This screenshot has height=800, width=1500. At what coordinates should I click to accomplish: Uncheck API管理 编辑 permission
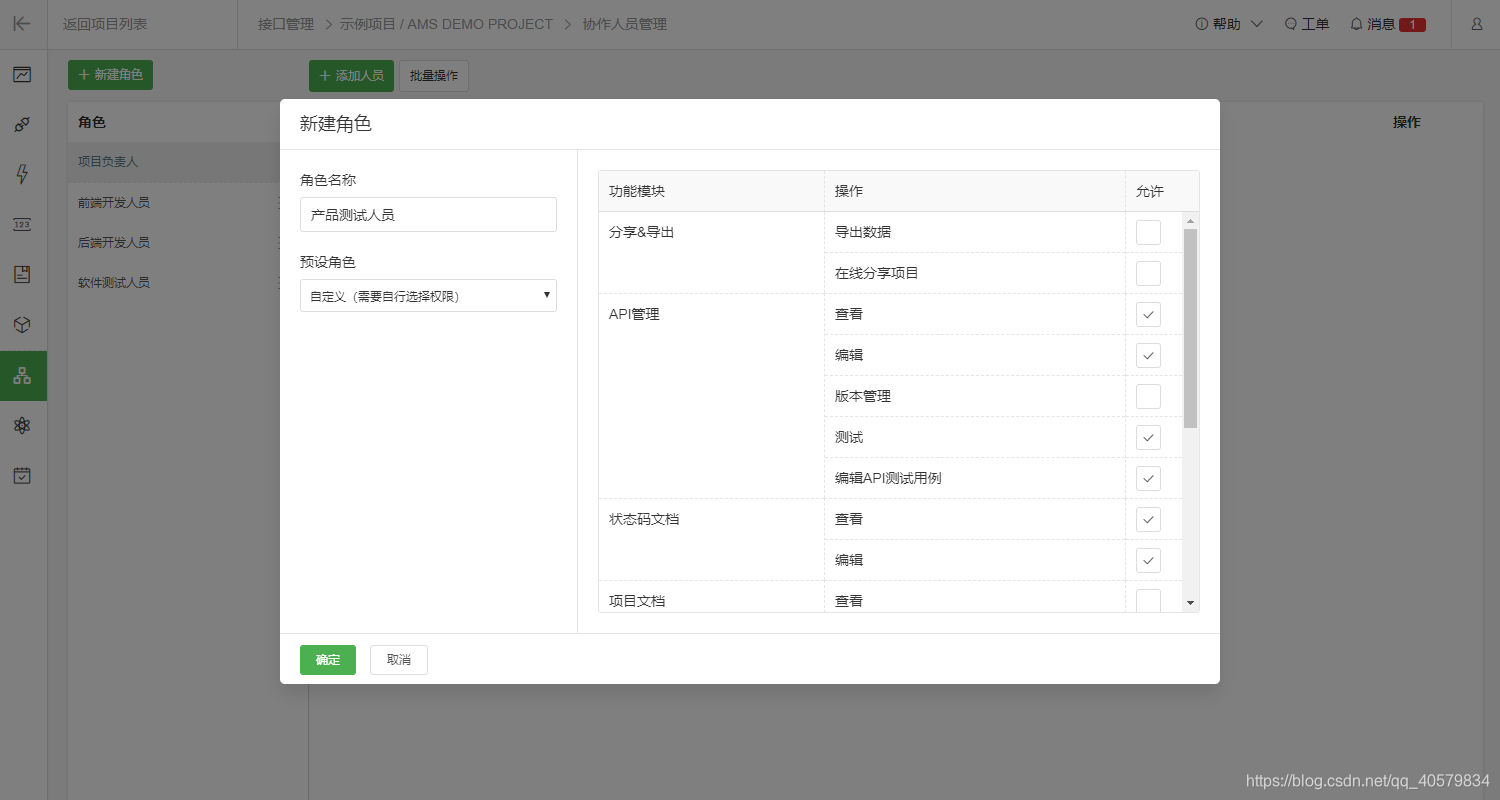(1148, 355)
